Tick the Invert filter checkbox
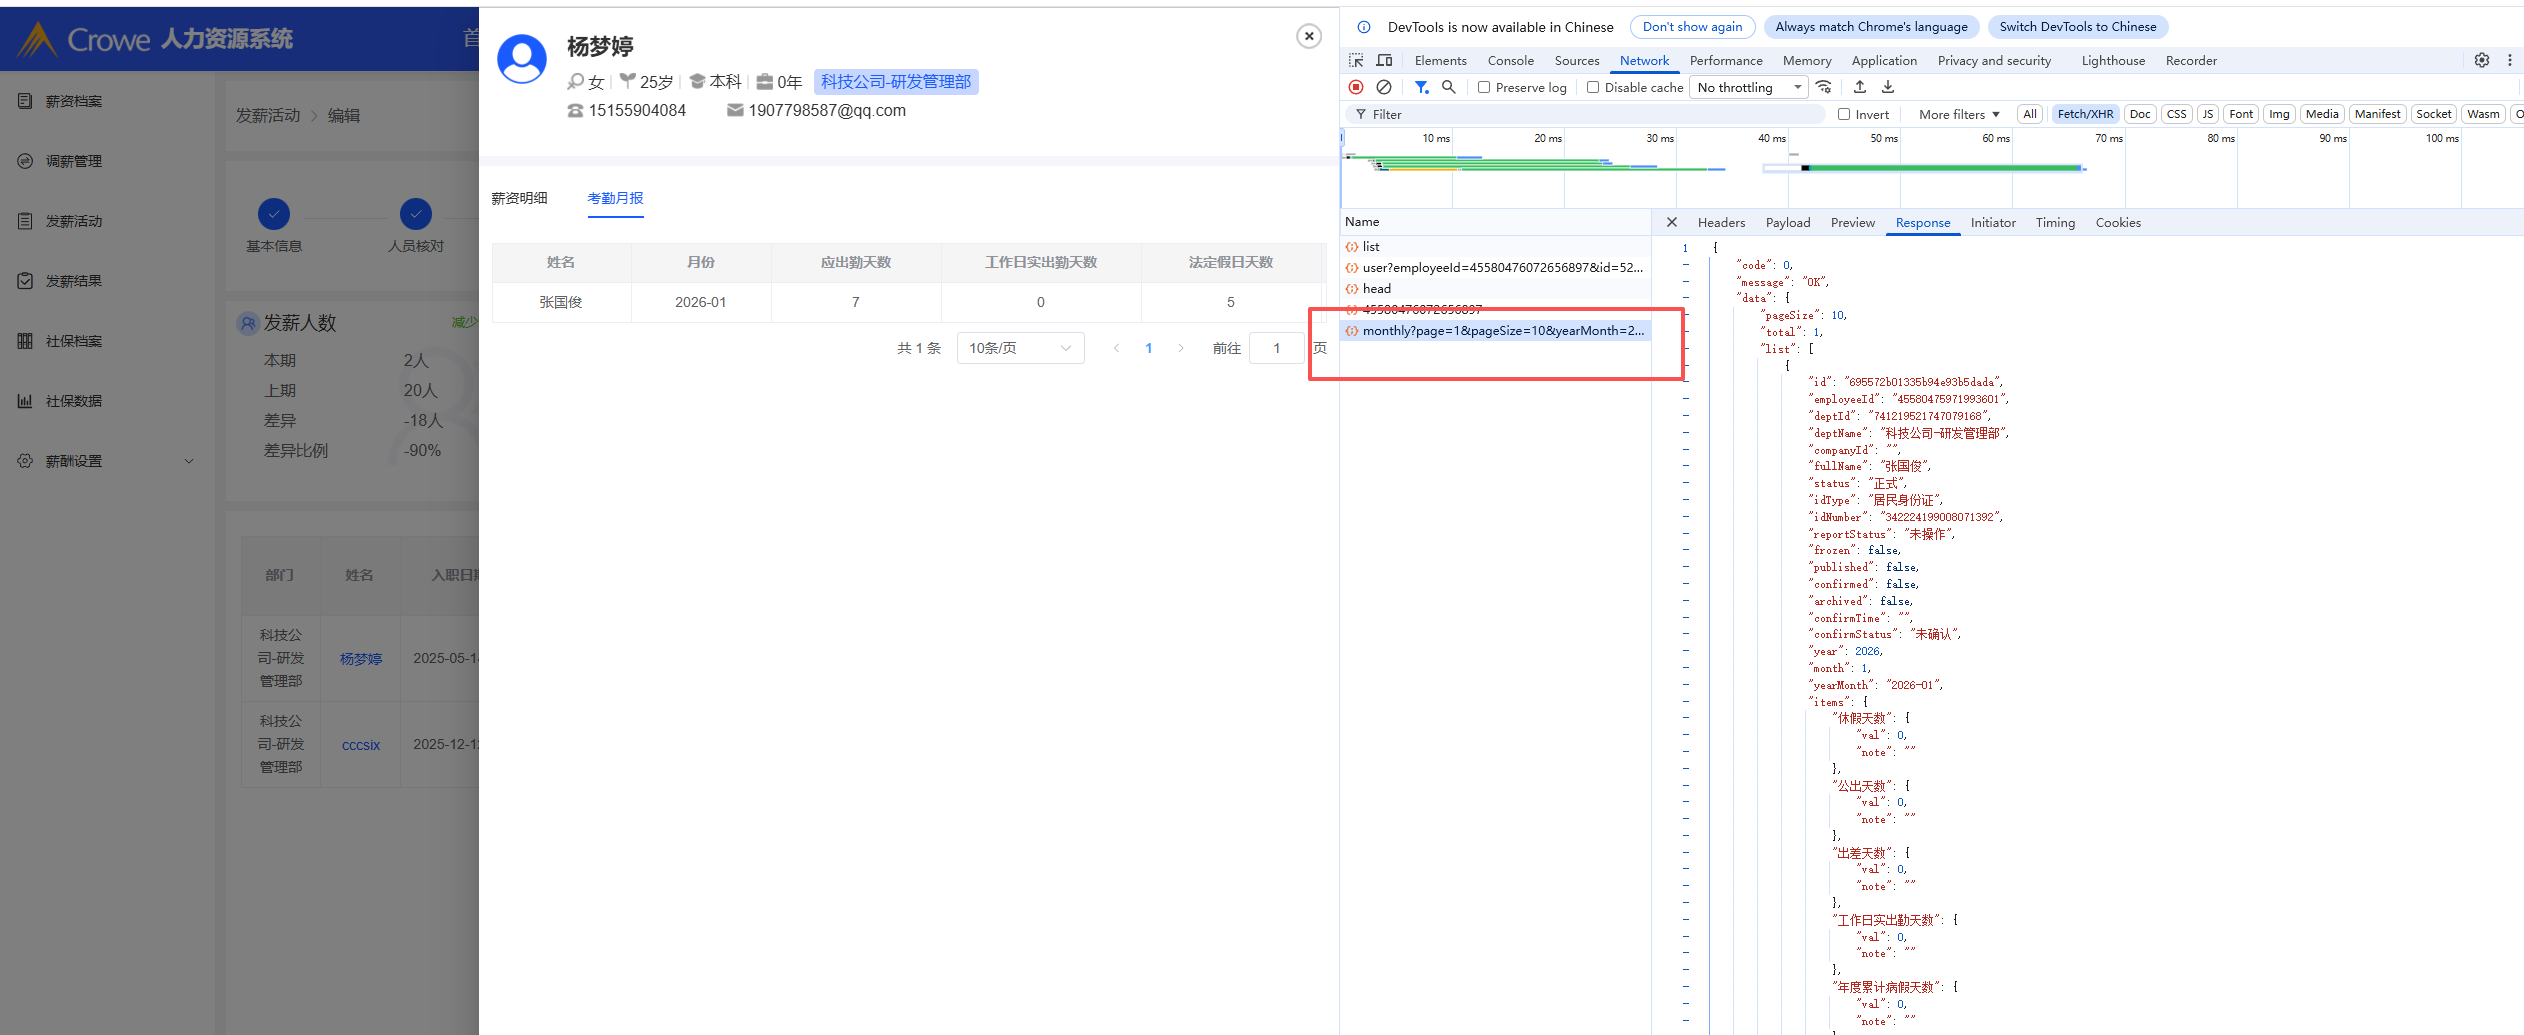This screenshot has width=2524, height=1035. coord(1844,115)
